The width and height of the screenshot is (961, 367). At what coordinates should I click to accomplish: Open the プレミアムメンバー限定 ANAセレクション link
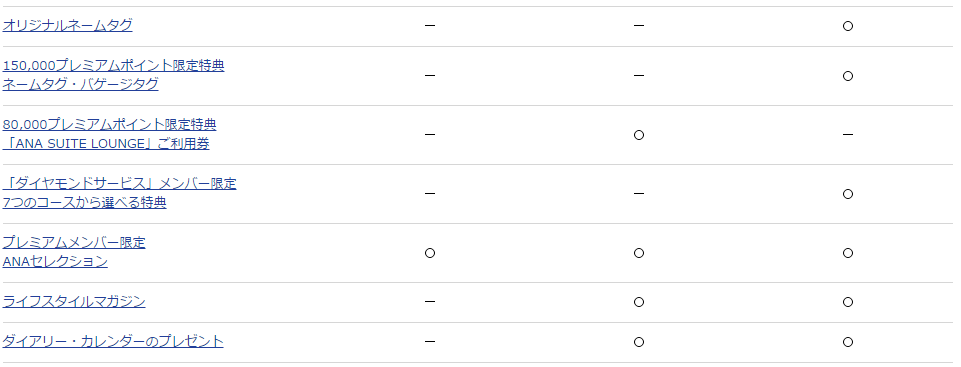(74, 252)
